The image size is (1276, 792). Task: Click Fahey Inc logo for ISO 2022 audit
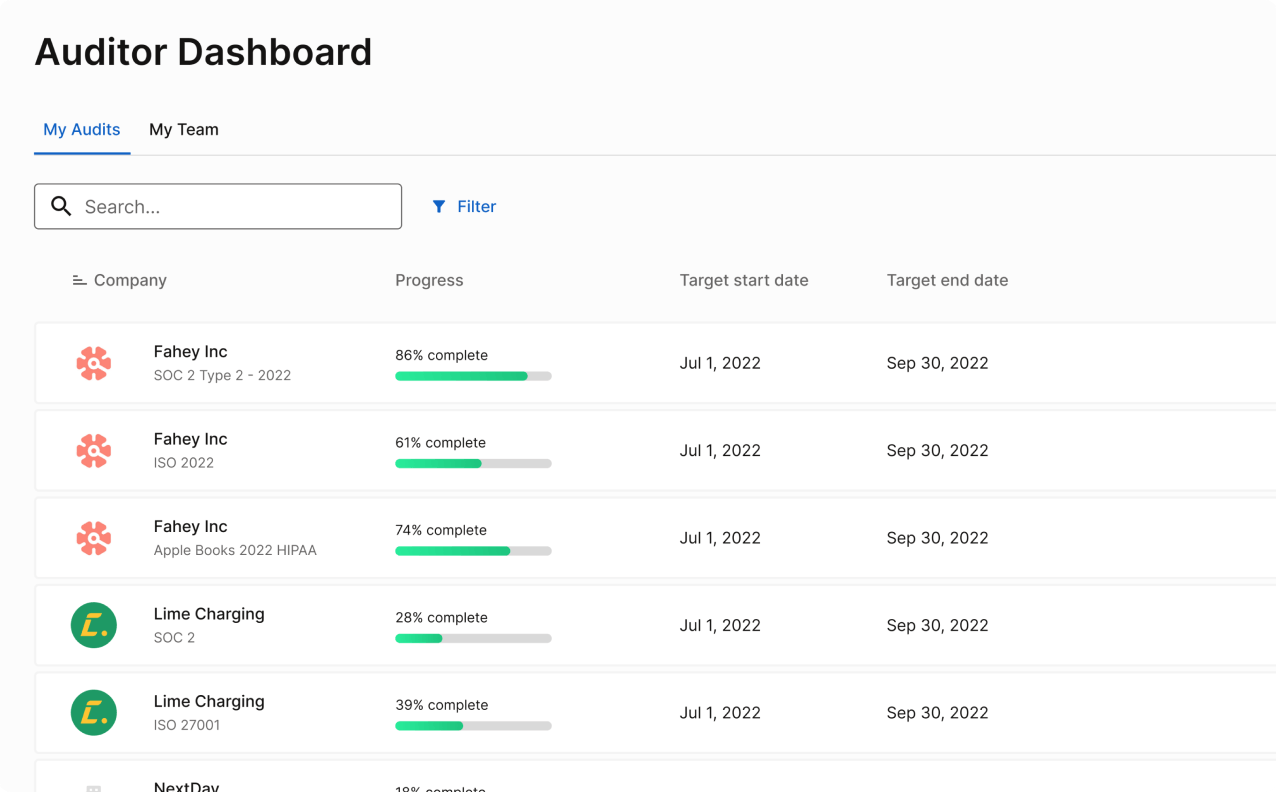94,451
